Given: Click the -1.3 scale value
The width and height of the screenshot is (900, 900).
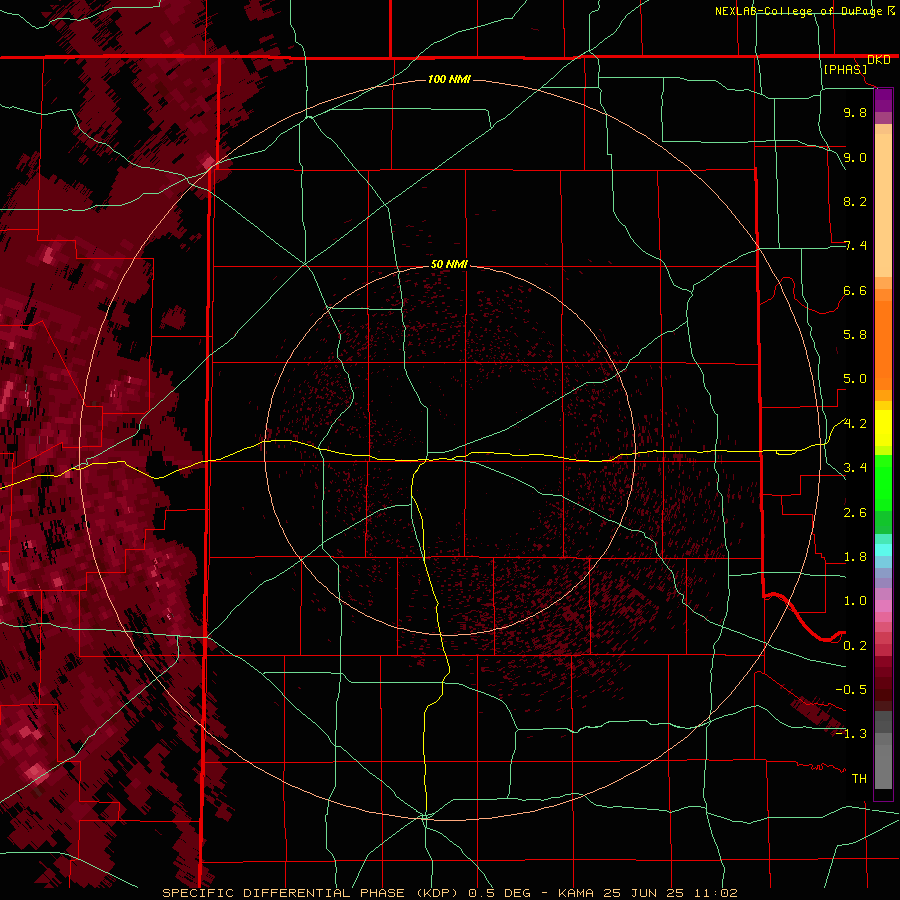Looking at the screenshot, I should click(851, 734).
